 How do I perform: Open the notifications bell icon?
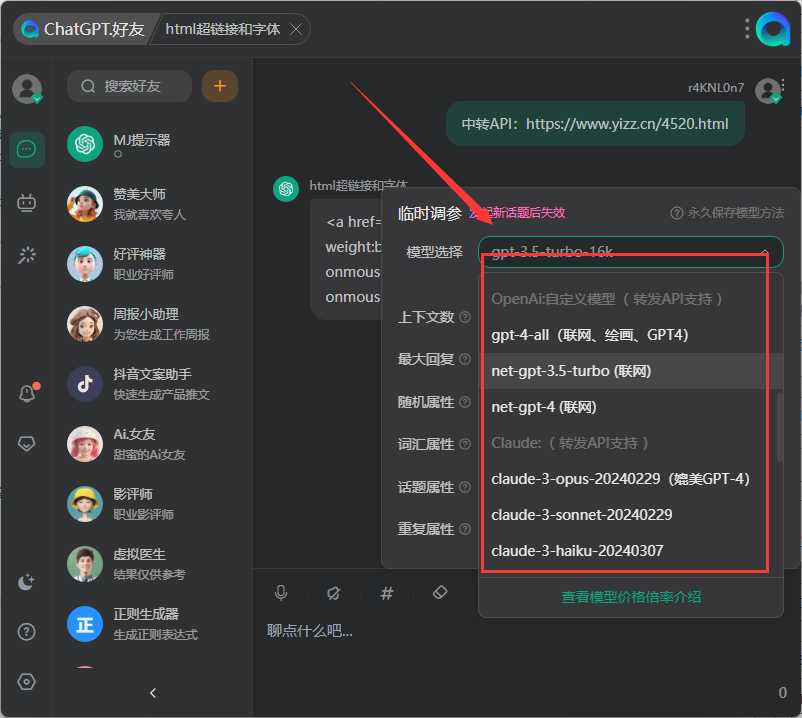tap(28, 392)
